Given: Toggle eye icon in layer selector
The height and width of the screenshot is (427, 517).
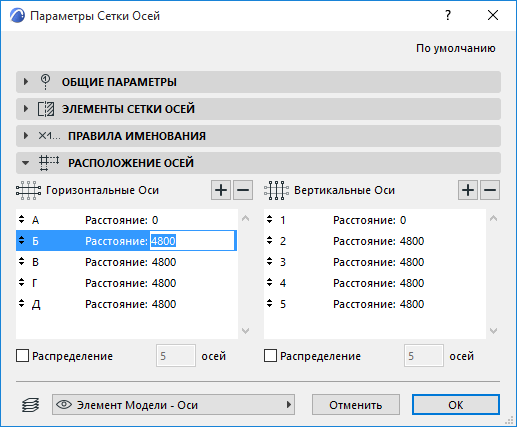Looking at the screenshot, I should pos(64,405).
